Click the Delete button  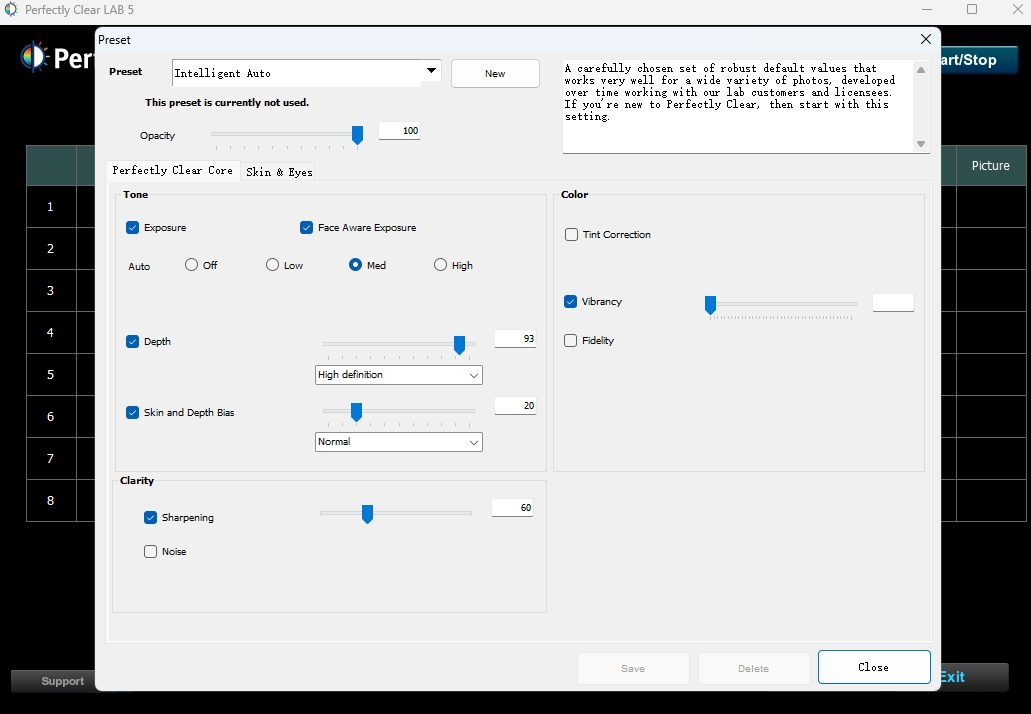pos(753,668)
